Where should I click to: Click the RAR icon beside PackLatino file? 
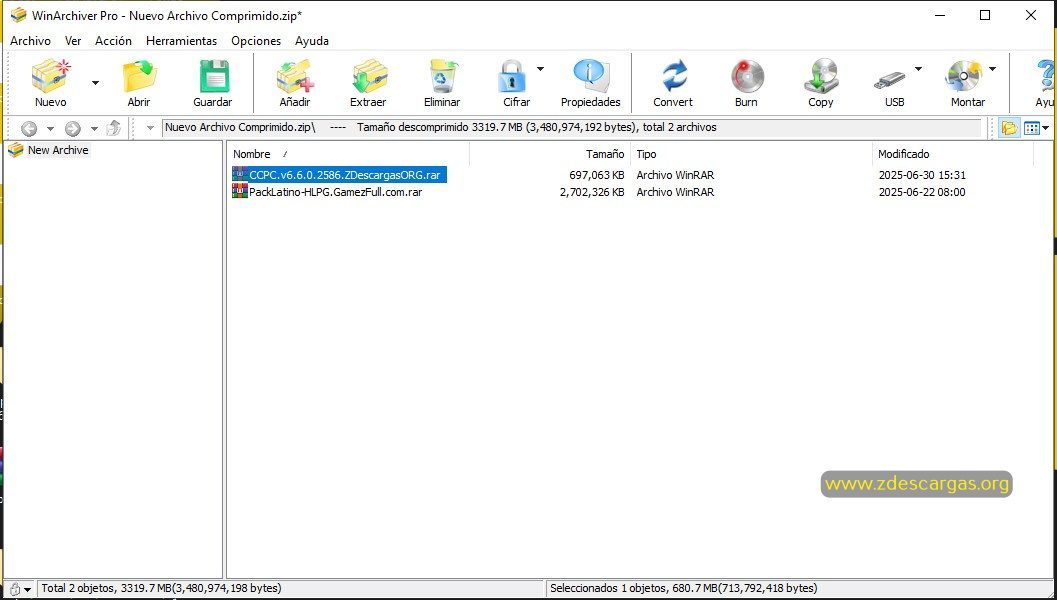pyautogui.click(x=240, y=191)
